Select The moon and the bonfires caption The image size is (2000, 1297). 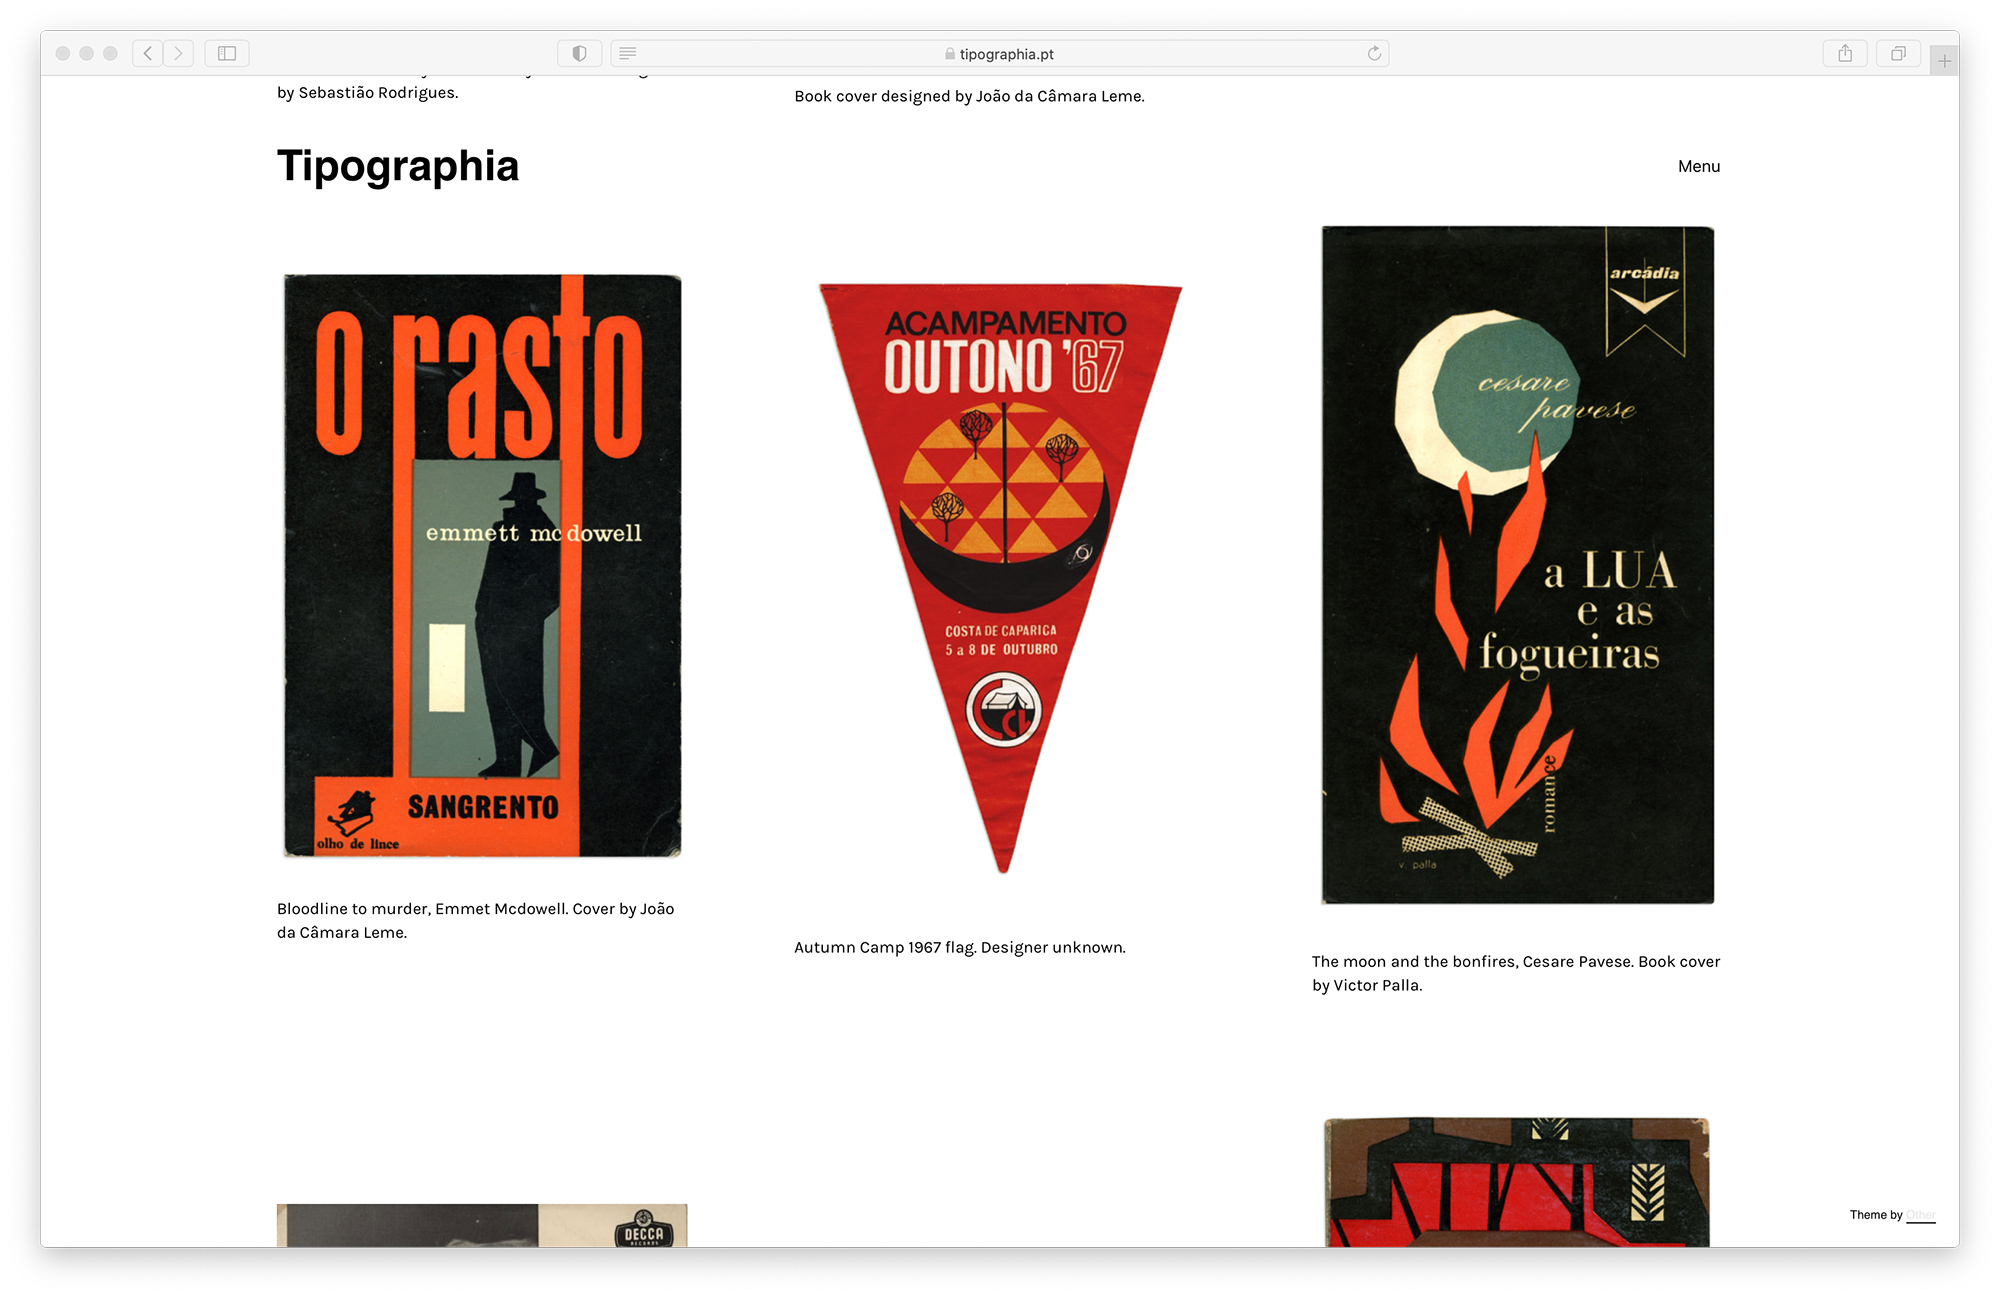pyautogui.click(x=1516, y=974)
